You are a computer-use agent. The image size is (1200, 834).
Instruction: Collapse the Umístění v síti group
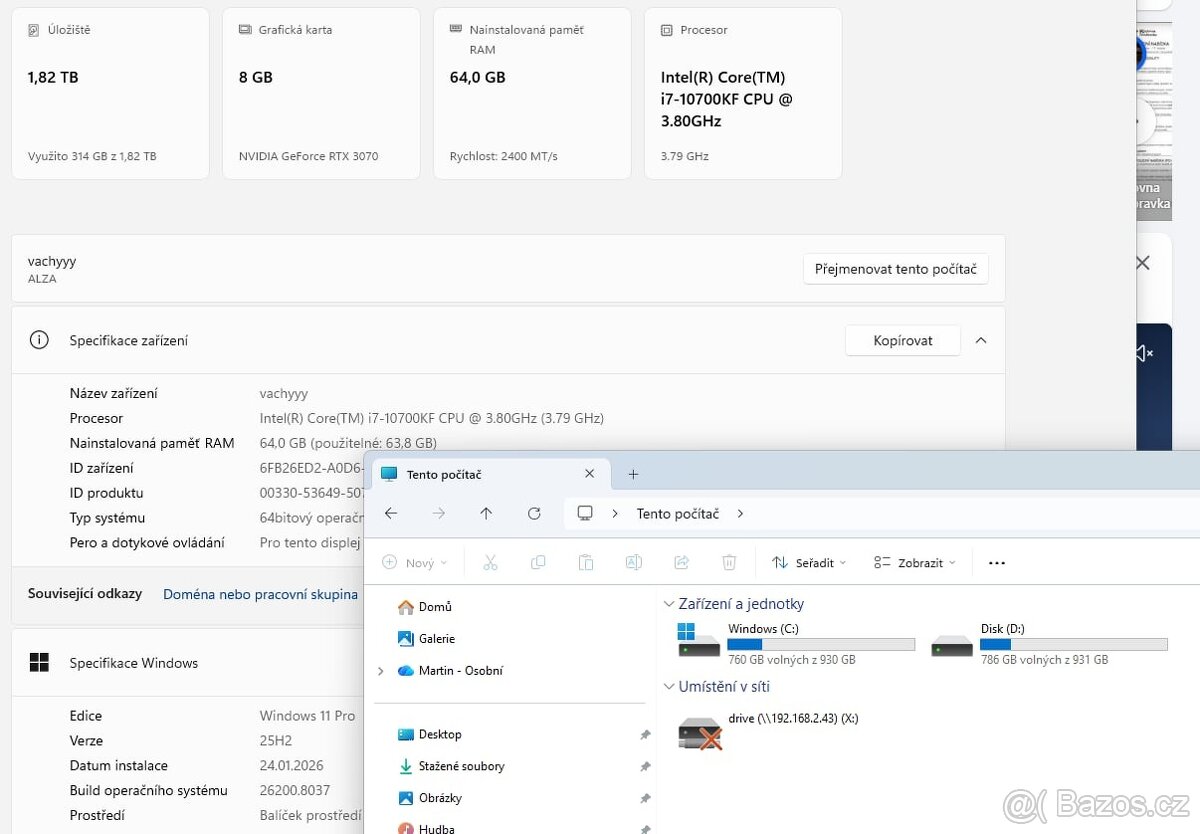tap(669, 687)
